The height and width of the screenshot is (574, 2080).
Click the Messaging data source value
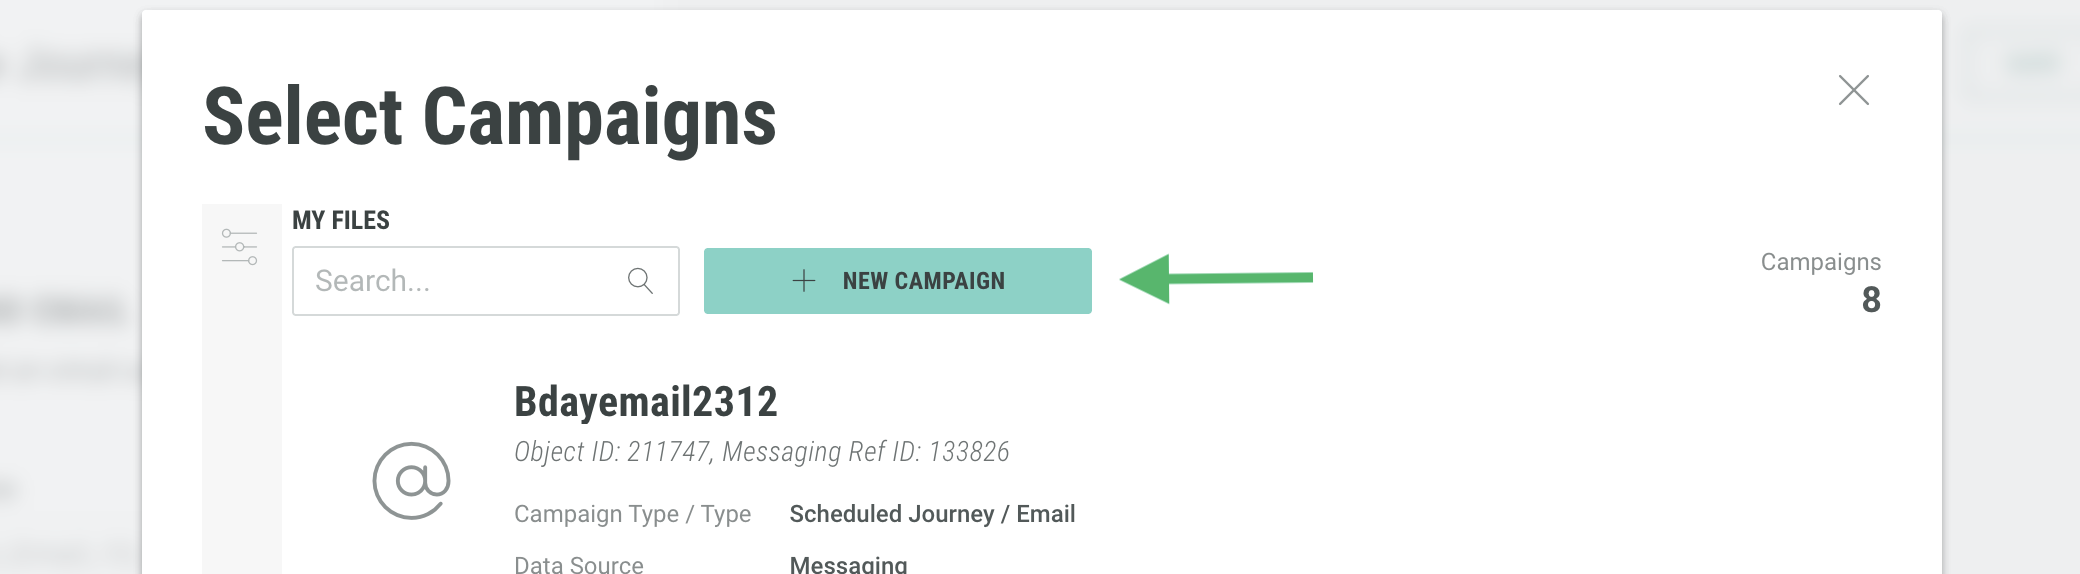point(848,564)
